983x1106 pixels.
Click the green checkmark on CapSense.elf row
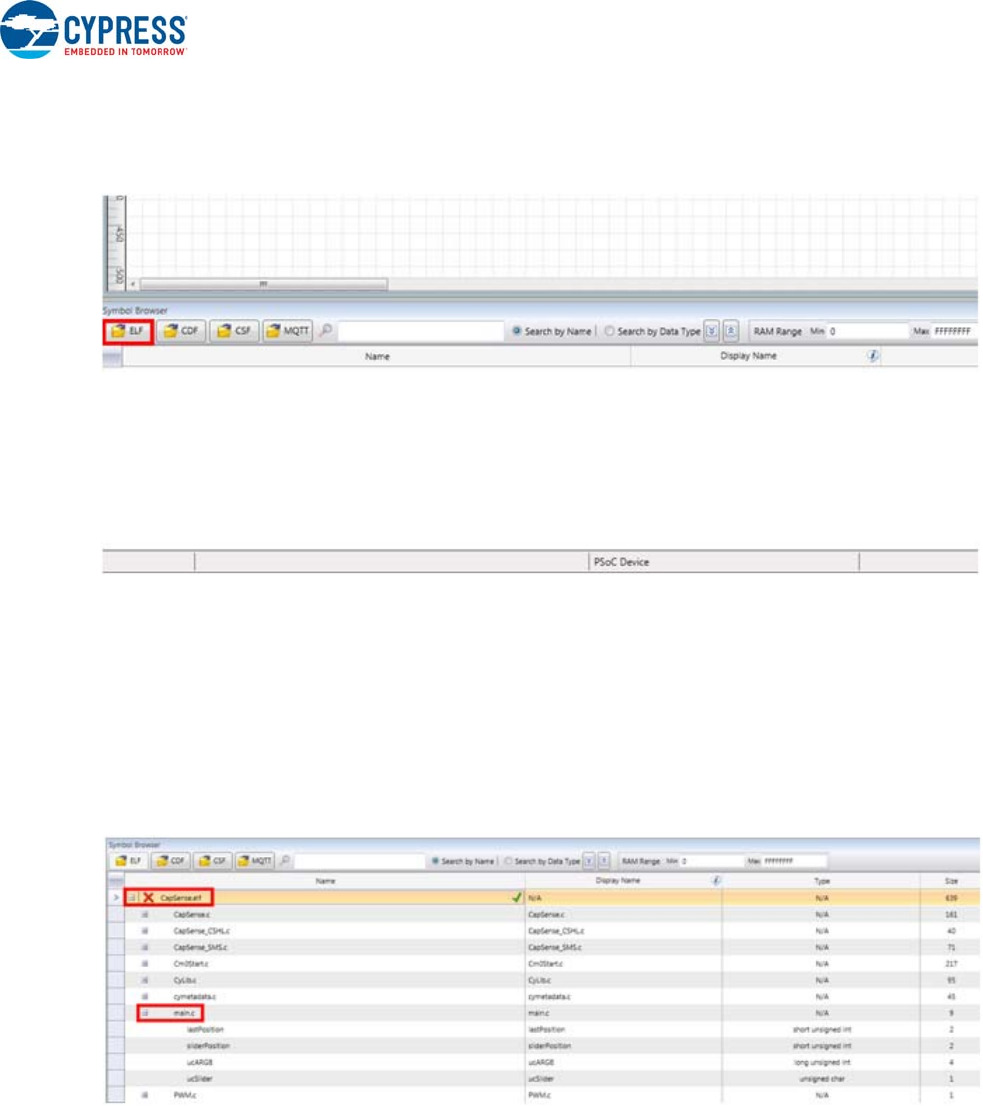click(x=516, y=898)
